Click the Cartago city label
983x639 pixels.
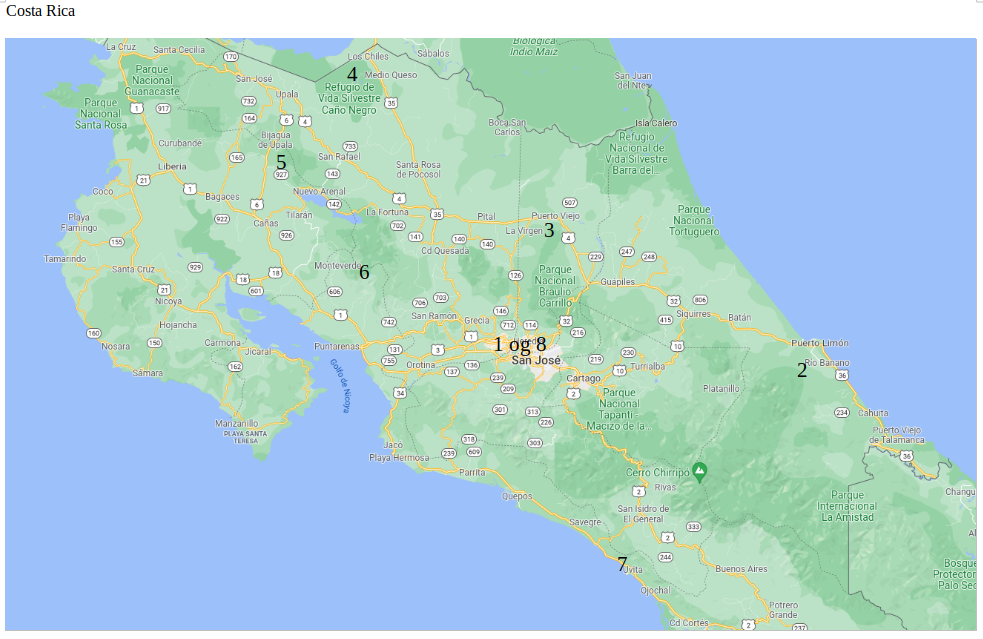(x=583, y=379)
